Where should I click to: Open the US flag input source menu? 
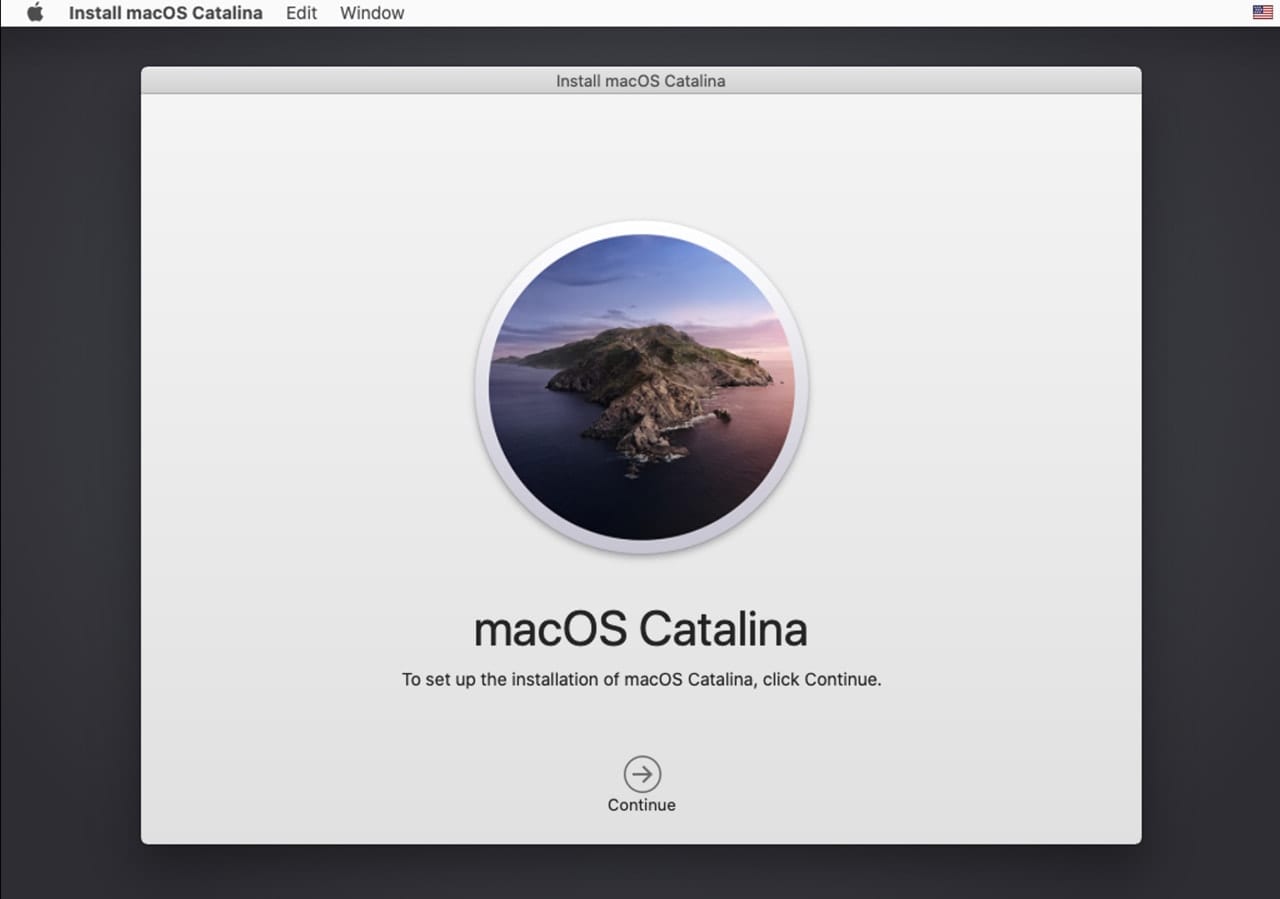(x=1262, y=13)
